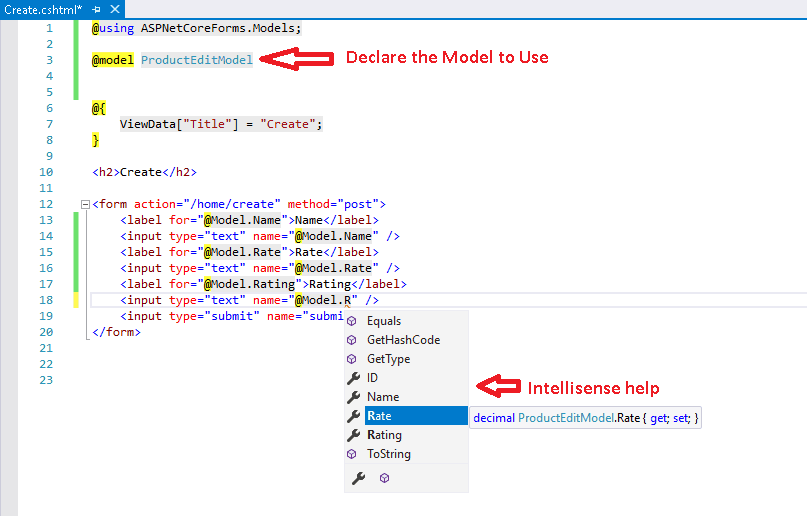
Task: Click the wrench icon next to Rating
Action: [x=353, y=435]
